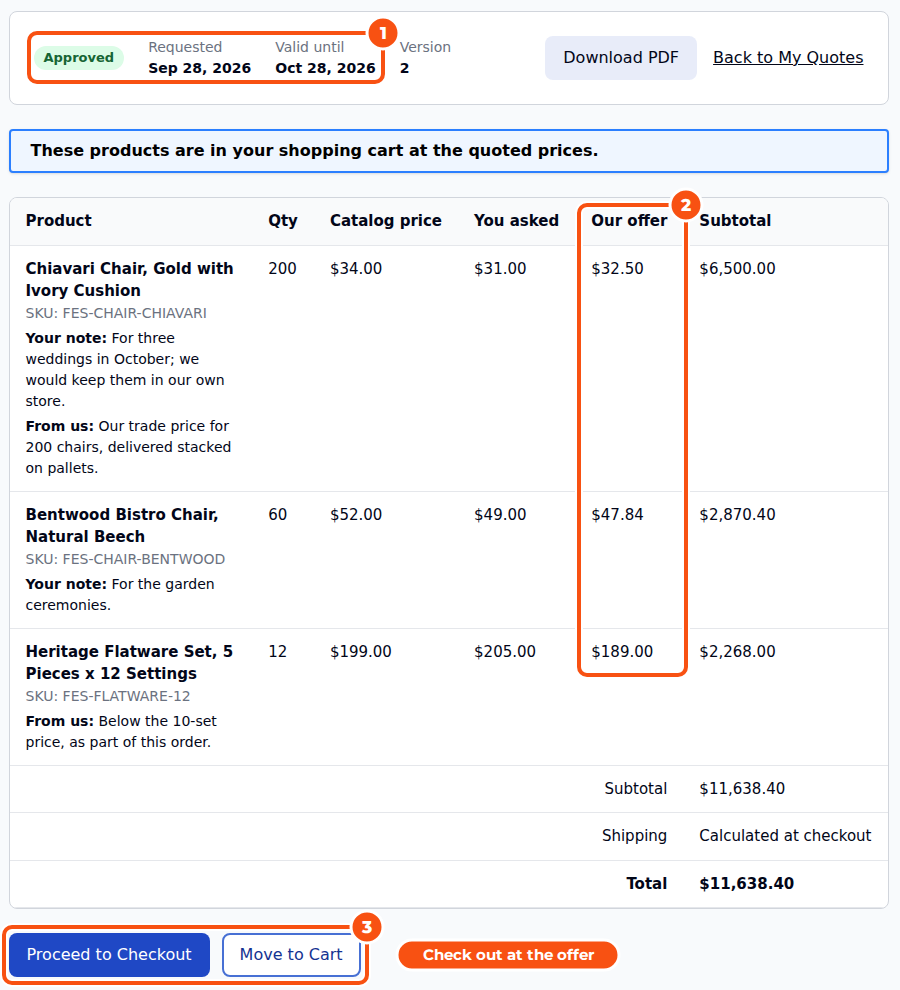Select the Heritage Flatware Set product name
The width and height of the screenshot is (900, 990).
129,662
